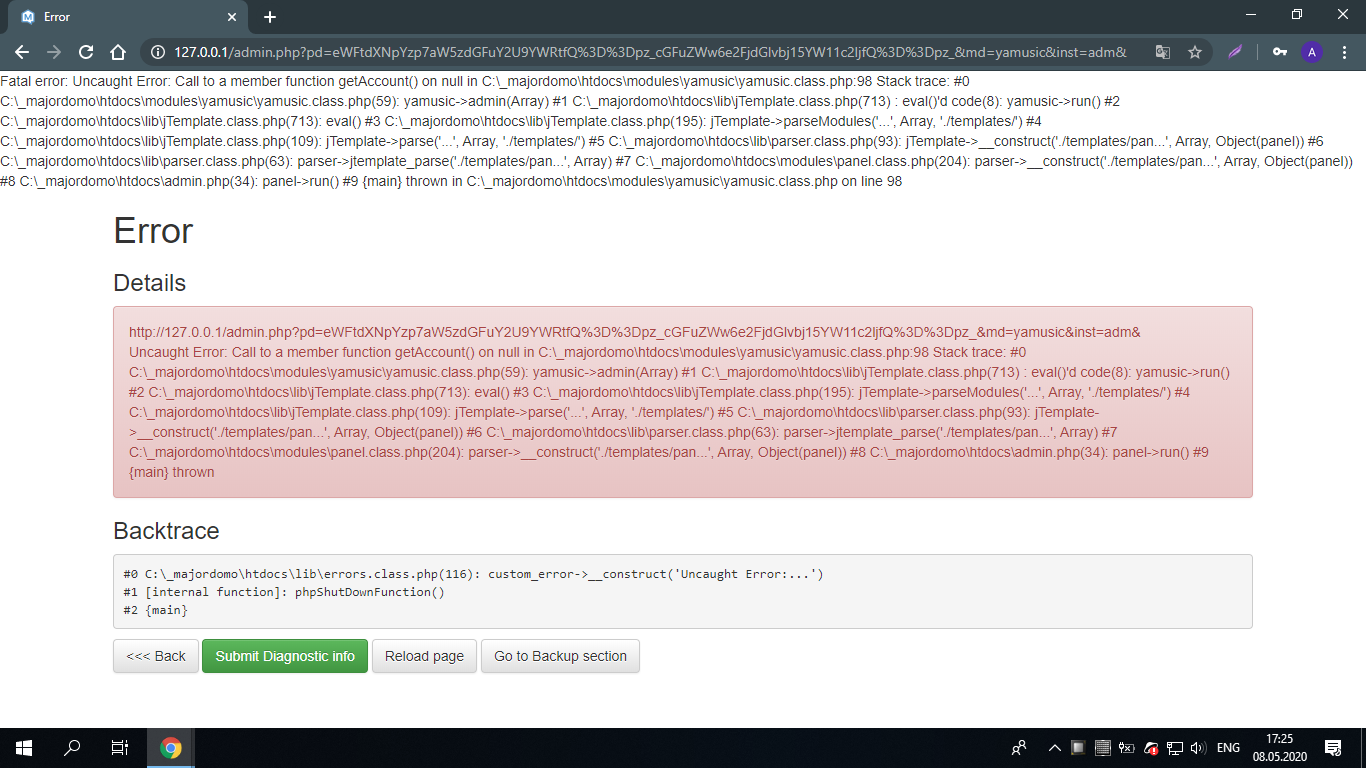This screenshot has height=768, width=1366.
Task: Reload the page with the browser refresh icon
Action: tap(86, 52)
